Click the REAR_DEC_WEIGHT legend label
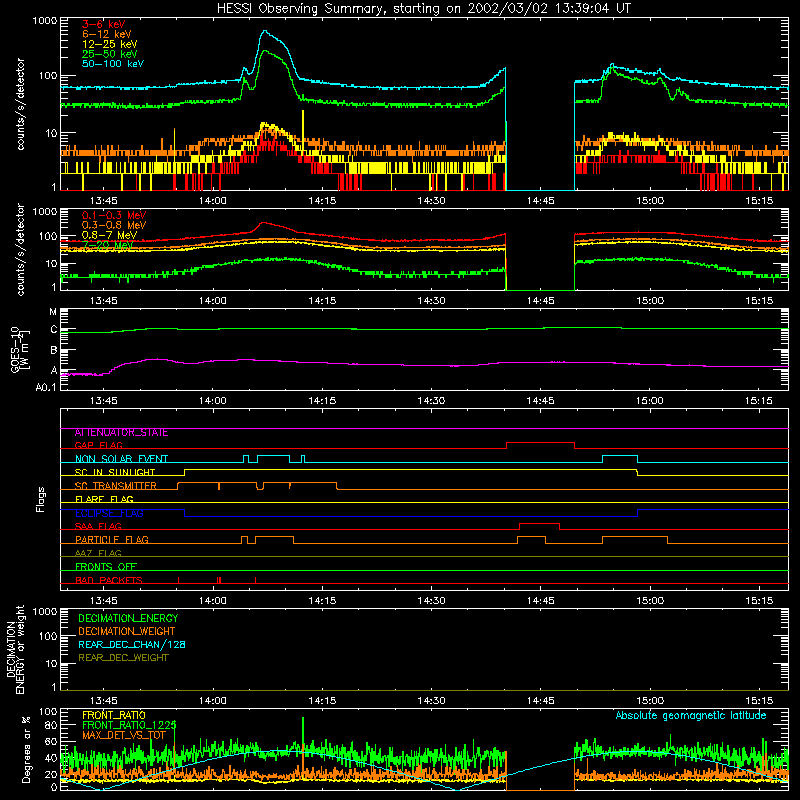Viewport: 800px width, 800px height. 123,658
